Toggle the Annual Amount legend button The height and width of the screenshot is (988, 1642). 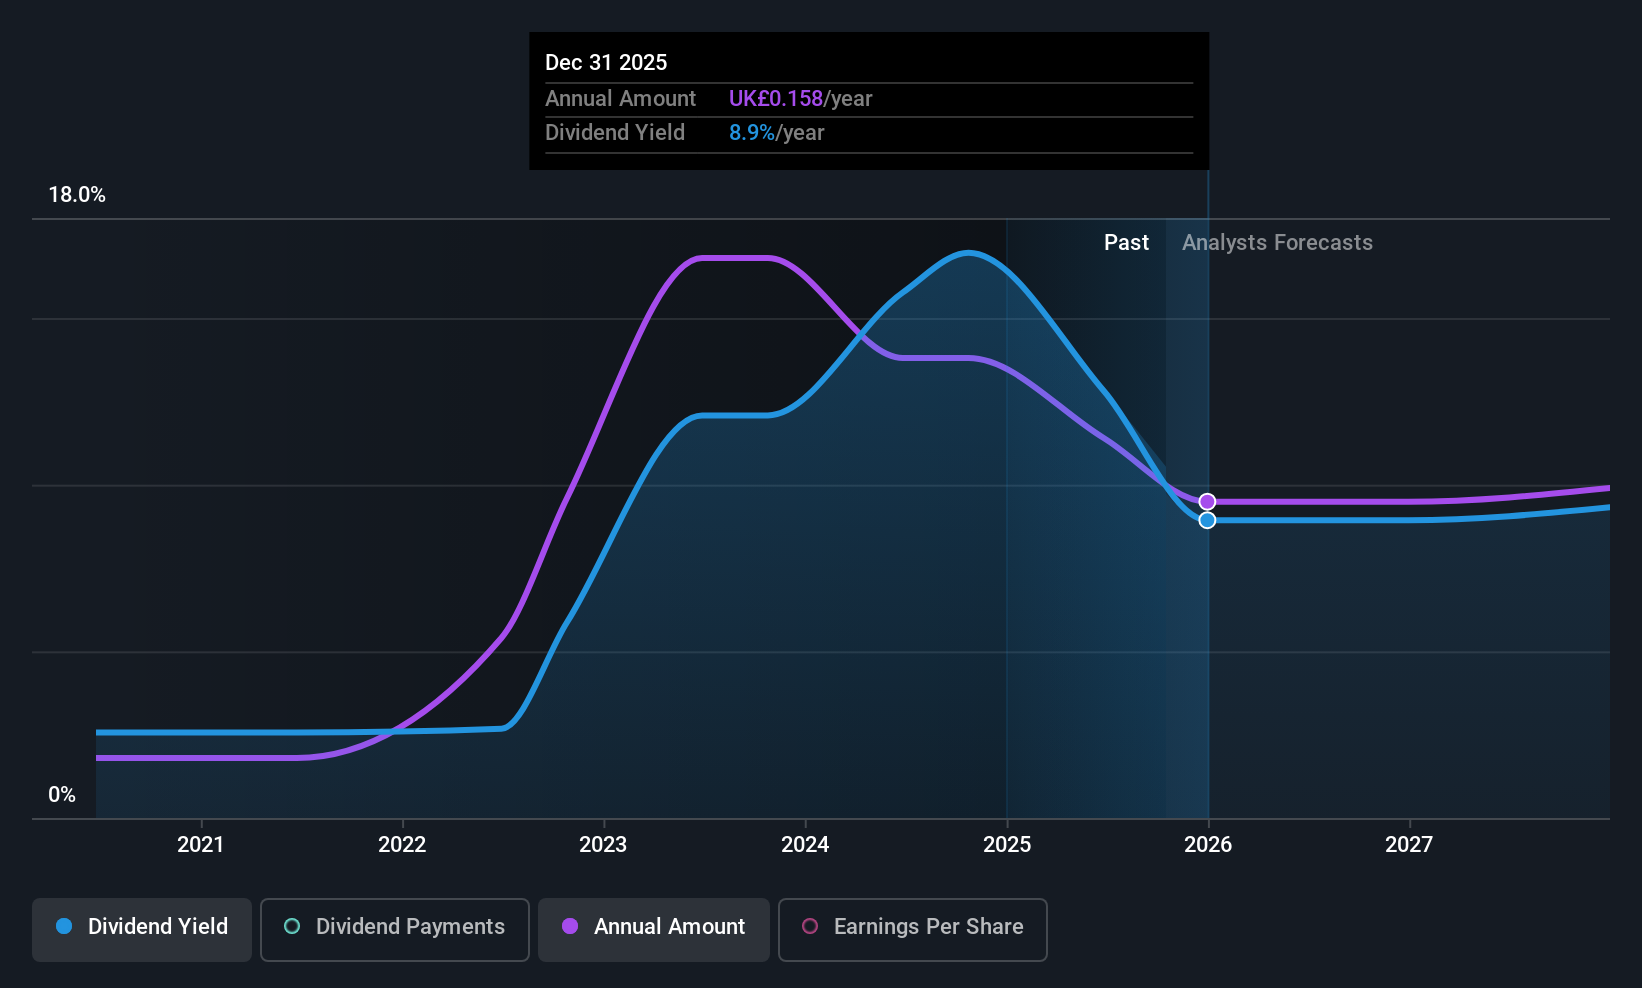[654, 929]
